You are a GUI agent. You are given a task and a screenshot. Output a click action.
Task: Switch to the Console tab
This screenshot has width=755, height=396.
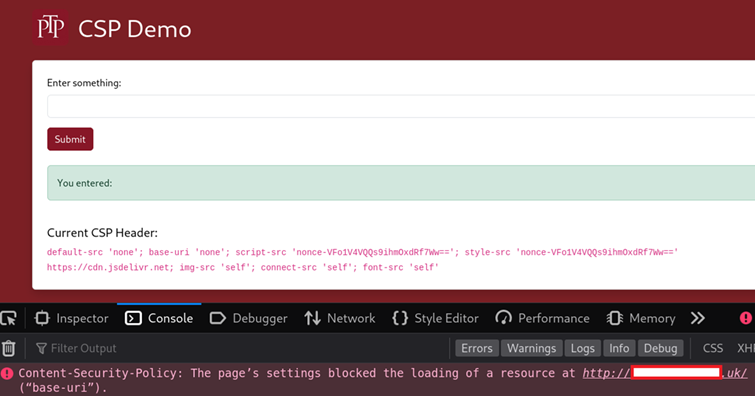click(159, 318)
